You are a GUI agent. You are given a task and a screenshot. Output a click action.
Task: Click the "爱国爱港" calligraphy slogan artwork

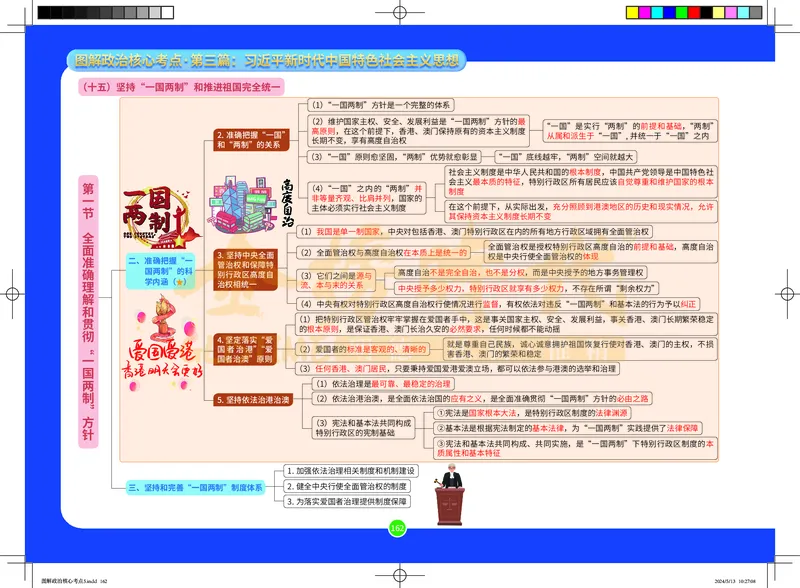point(162,352)
